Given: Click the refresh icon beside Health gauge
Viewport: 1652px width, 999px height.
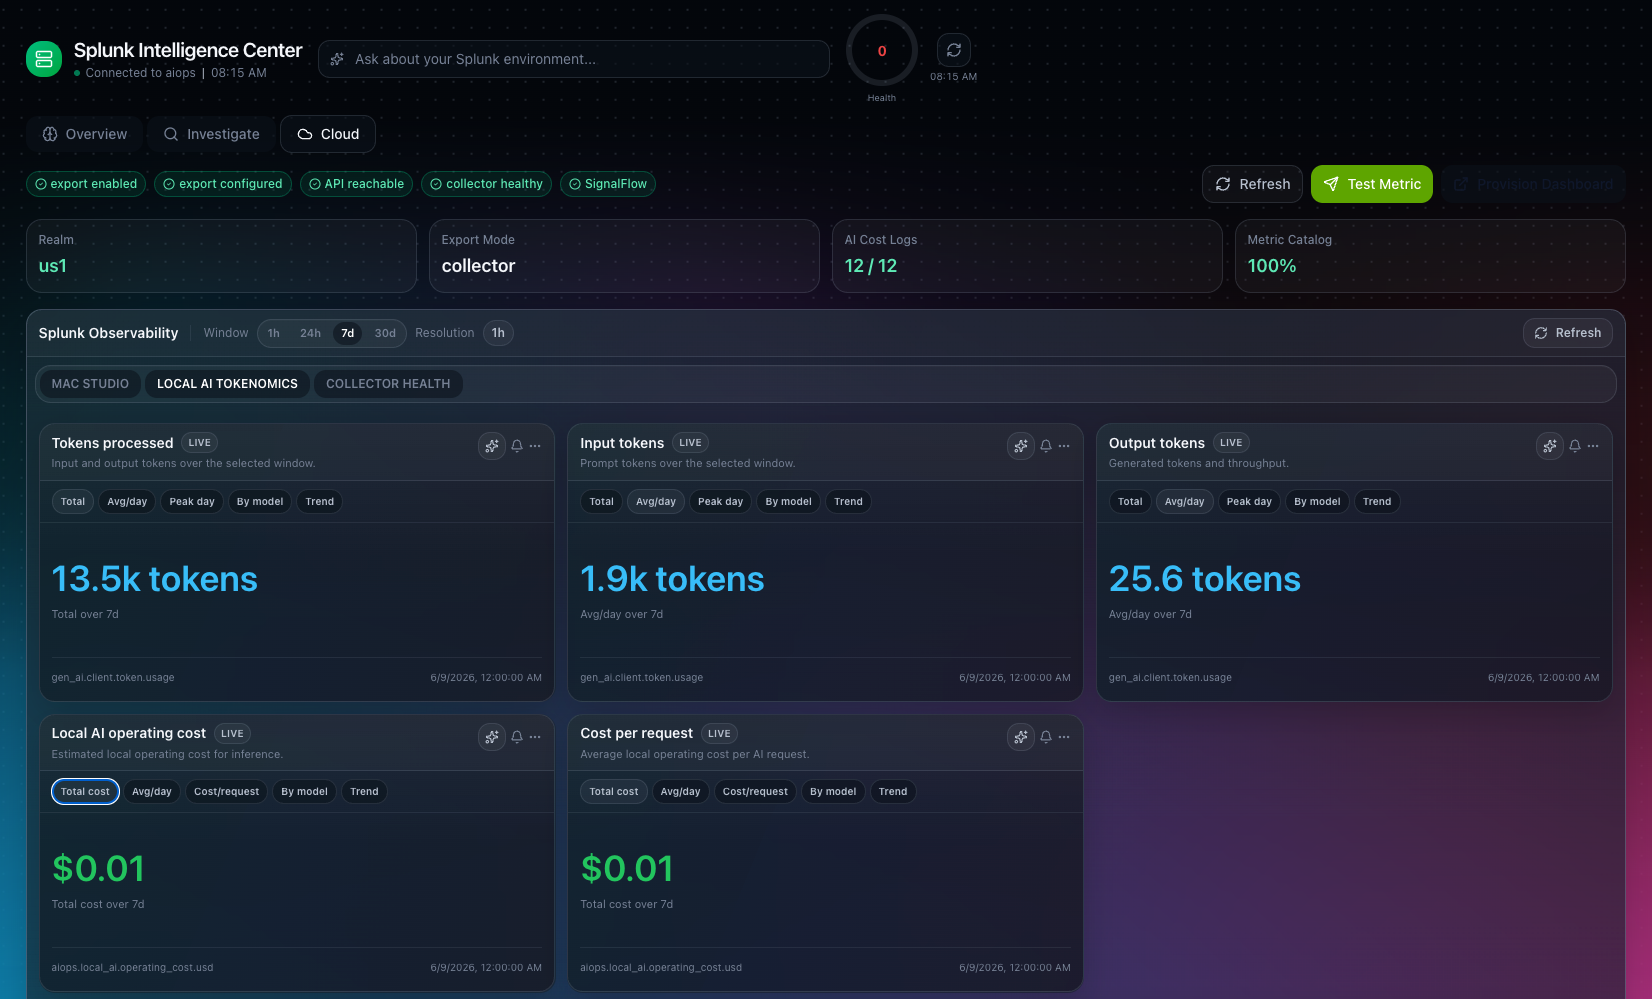Looking at the screenshot, I should (x=954, y=50).
